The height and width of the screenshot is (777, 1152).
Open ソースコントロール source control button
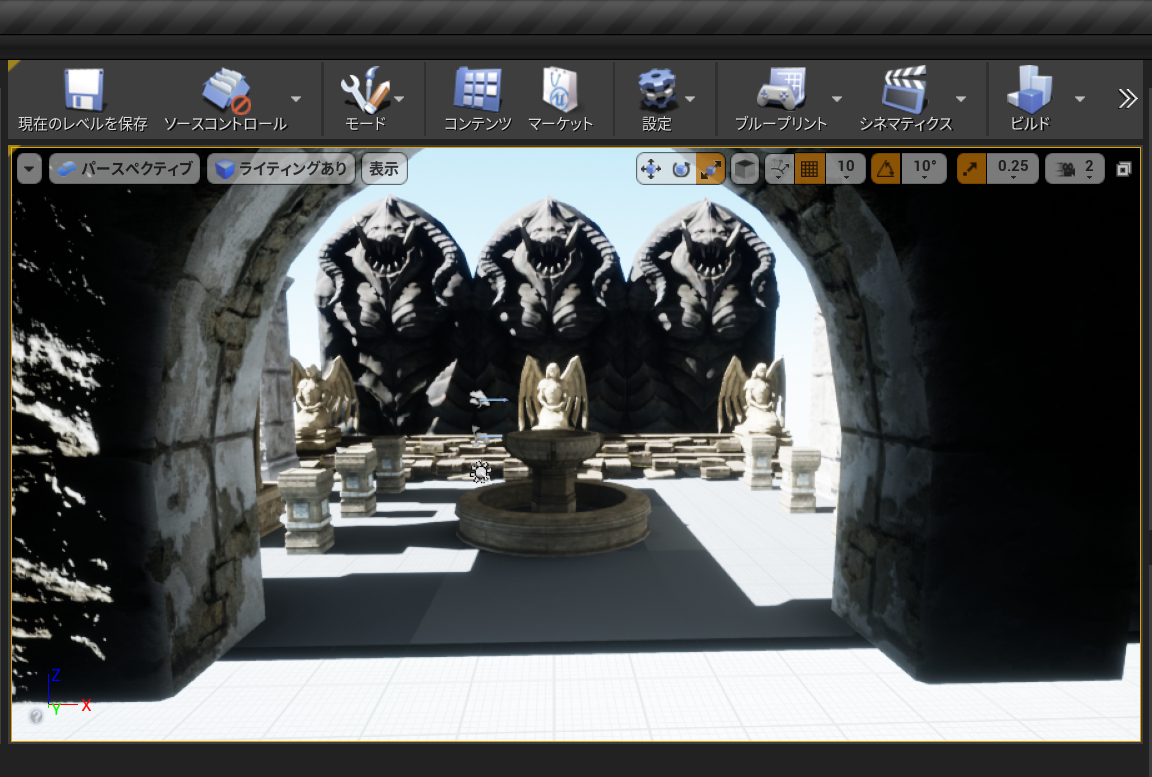pyautogui.click(x=226, y=99)
